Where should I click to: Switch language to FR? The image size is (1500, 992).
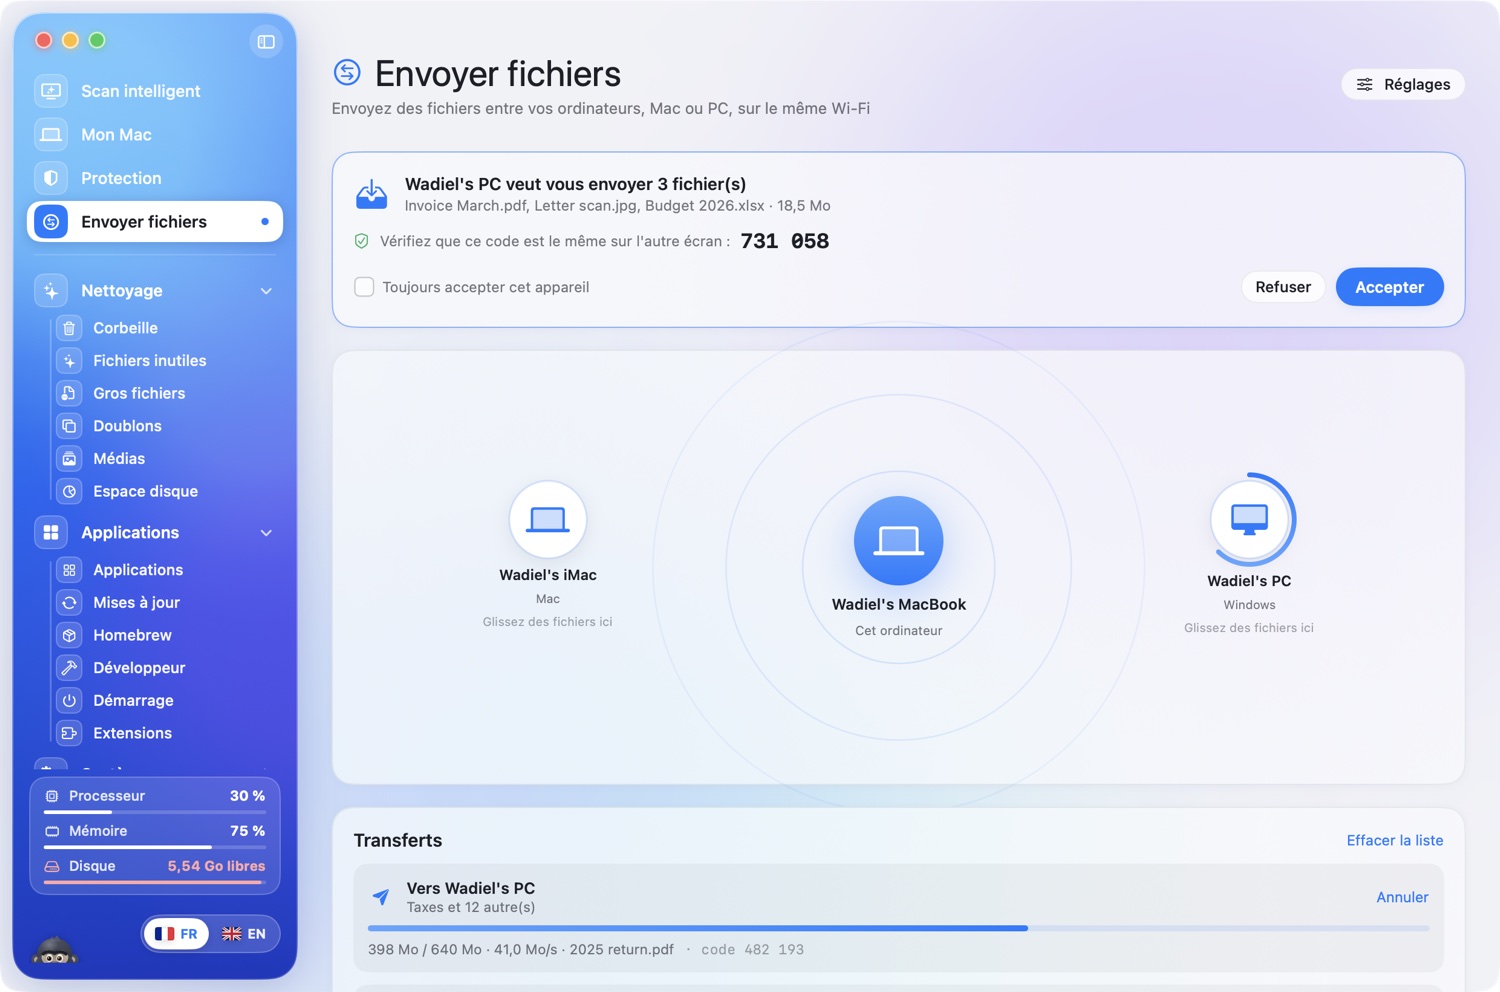point(176,934)
